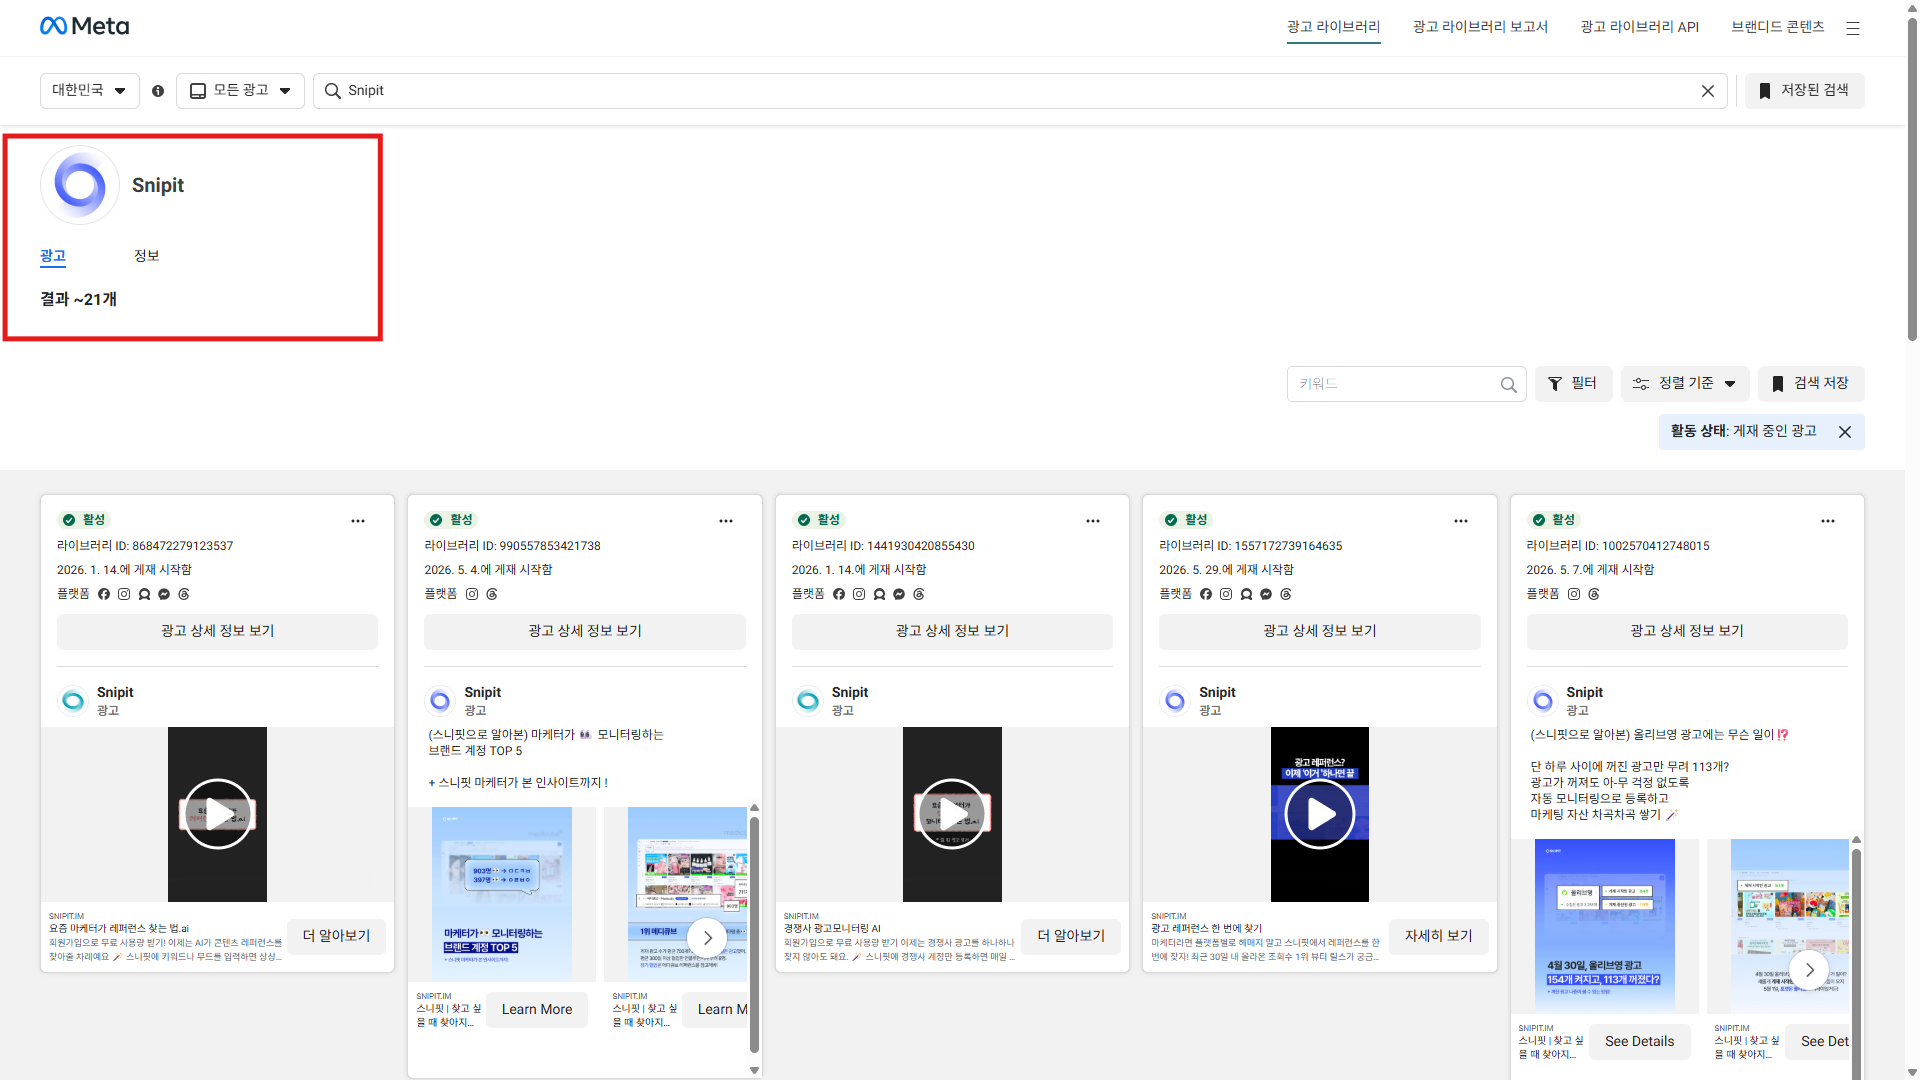The height and width of the screenshot is (1080, 1920).
Task: Click the Snipit page profile picture
Action: [x=80, y=185]
